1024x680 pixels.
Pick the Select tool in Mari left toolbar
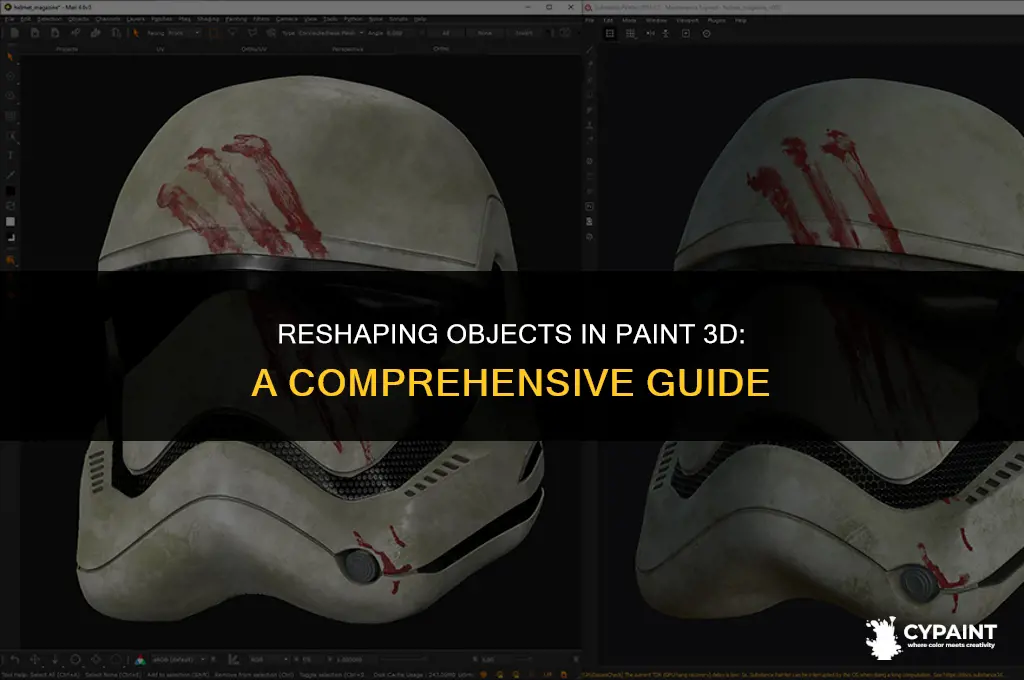point(10,57)
